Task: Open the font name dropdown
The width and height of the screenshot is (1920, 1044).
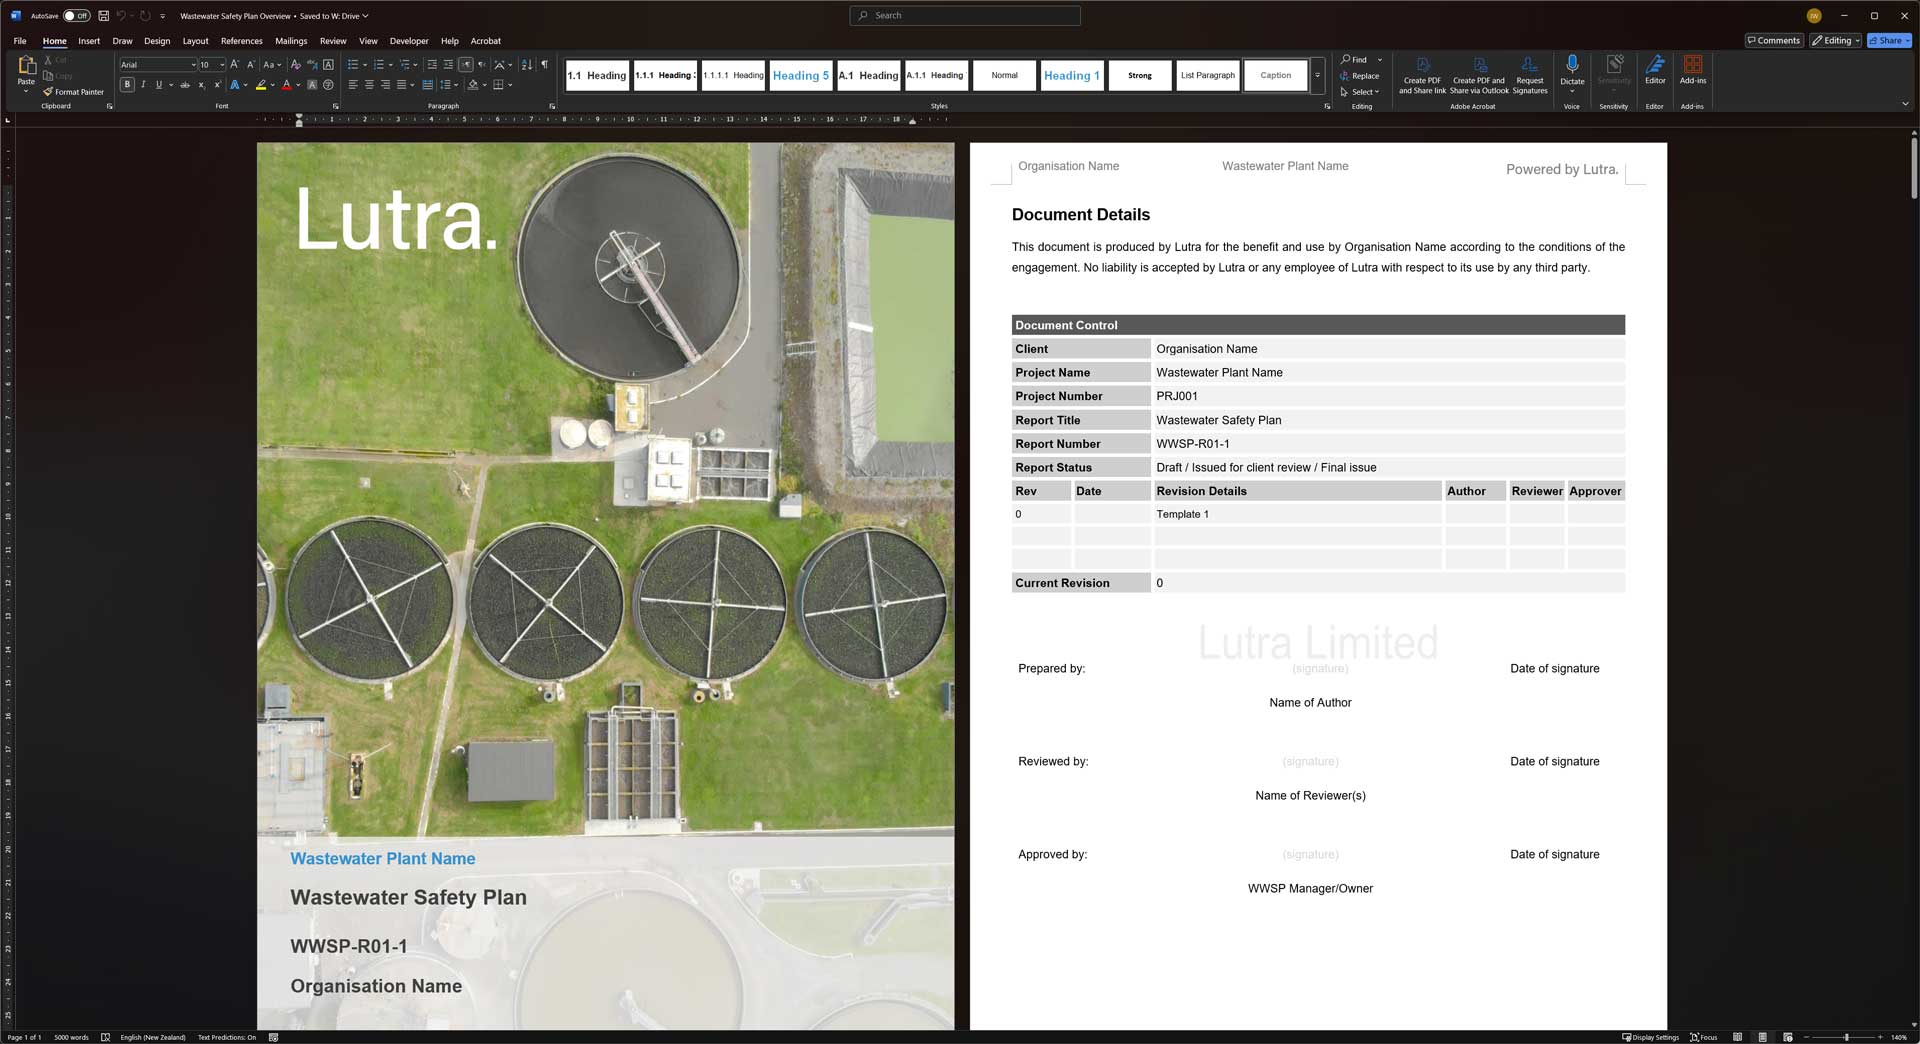Action: pos(193,65)
